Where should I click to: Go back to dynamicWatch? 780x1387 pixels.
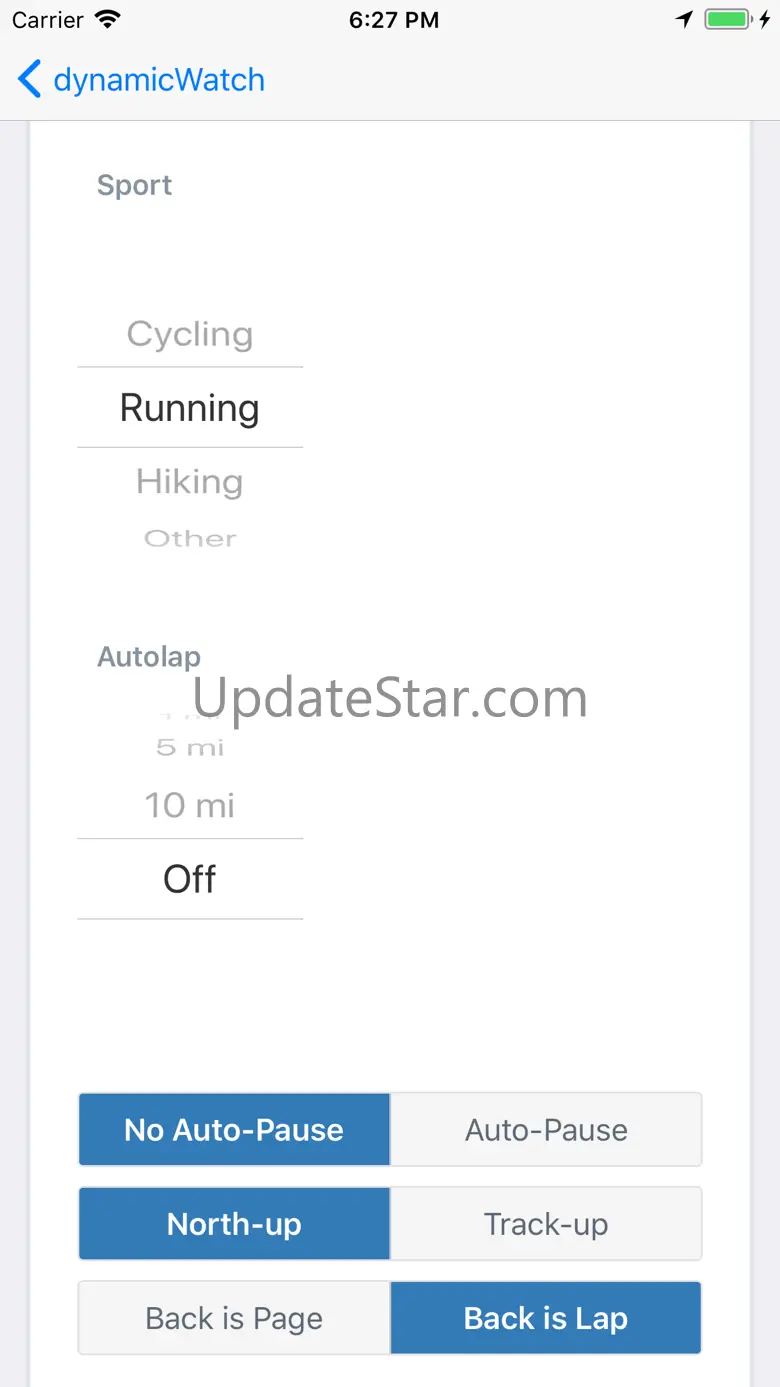[x=158, y=80]
